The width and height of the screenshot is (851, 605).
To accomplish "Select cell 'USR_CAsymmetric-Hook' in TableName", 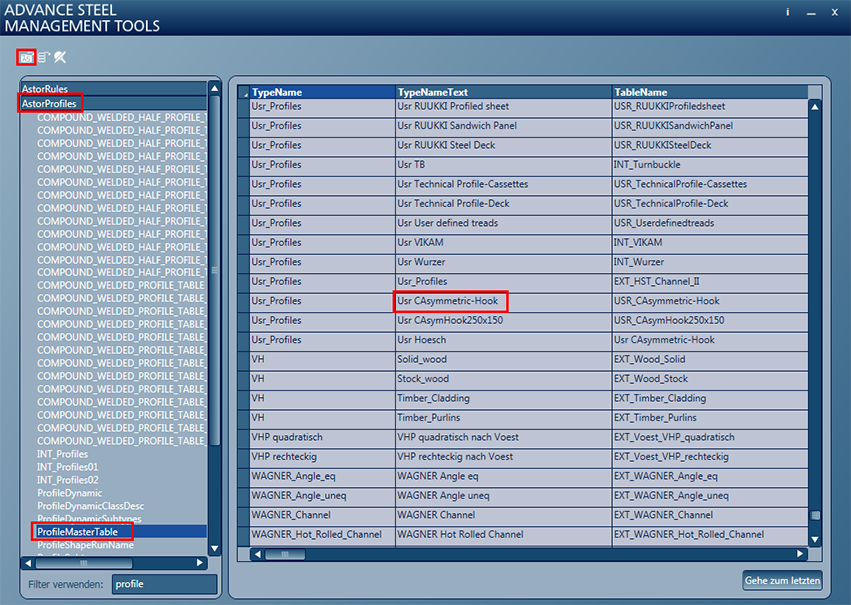I will [710, 301].
